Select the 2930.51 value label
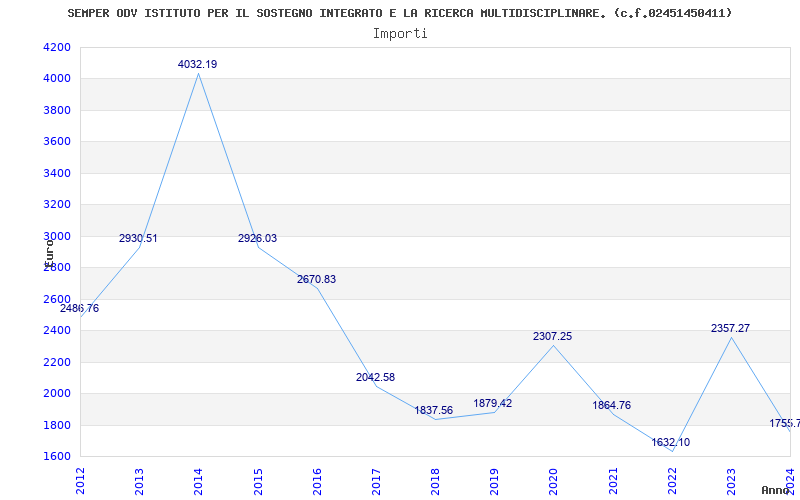The width and height of the screenshot is (800, 500). tap(138, 238)
